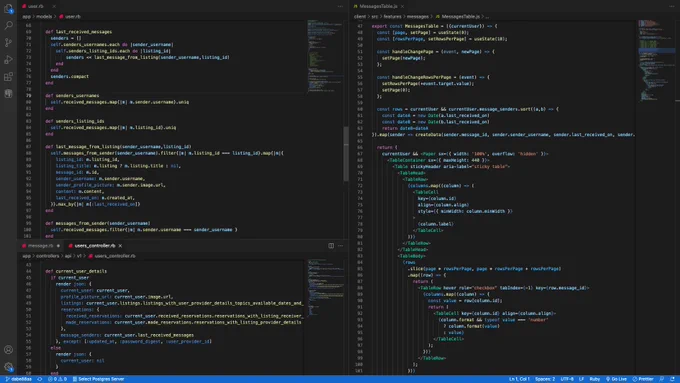Click the user.rb editor vertical scrollbar thumb
This screenshot has width=680, height=383.
point(346,154)
